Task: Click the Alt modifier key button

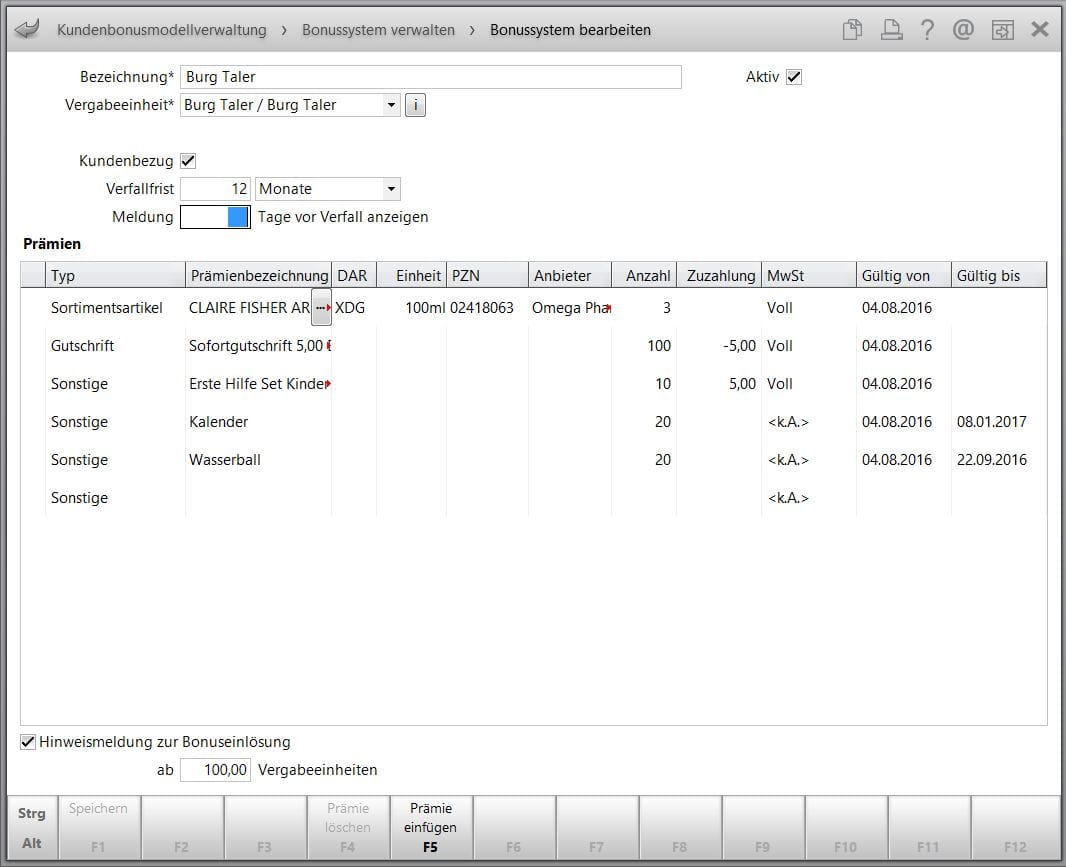Action: pos(31,843)
